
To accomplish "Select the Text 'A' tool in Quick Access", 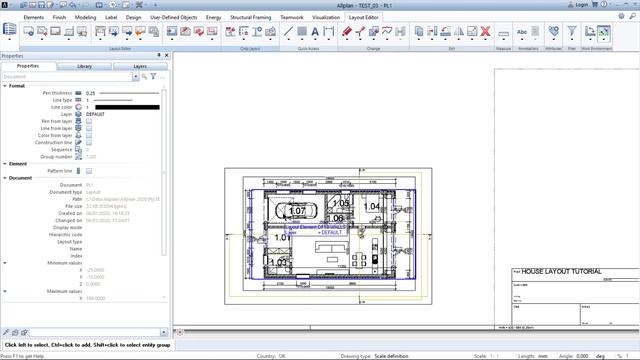I will (315, 31).
